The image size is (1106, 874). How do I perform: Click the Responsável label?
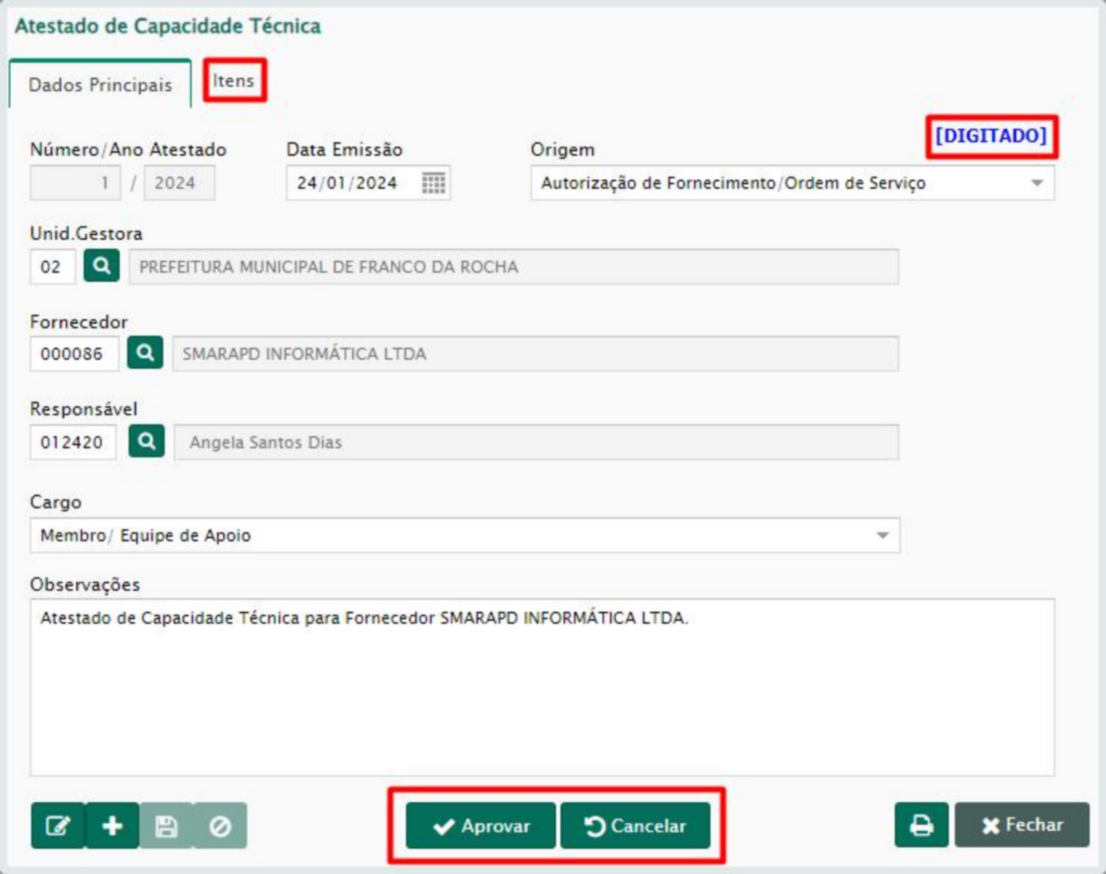point(83,409)
